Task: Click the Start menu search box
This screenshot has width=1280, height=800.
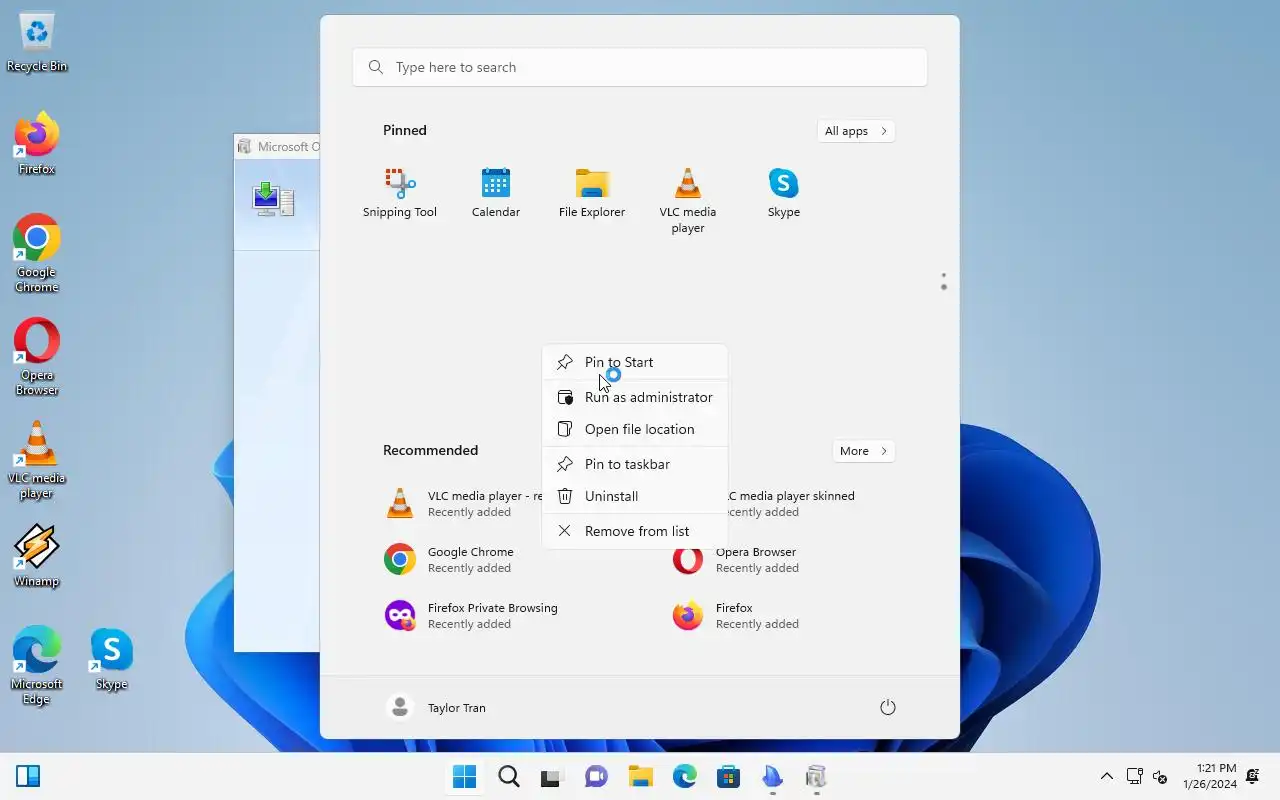Action: click(x=640, y=67)
